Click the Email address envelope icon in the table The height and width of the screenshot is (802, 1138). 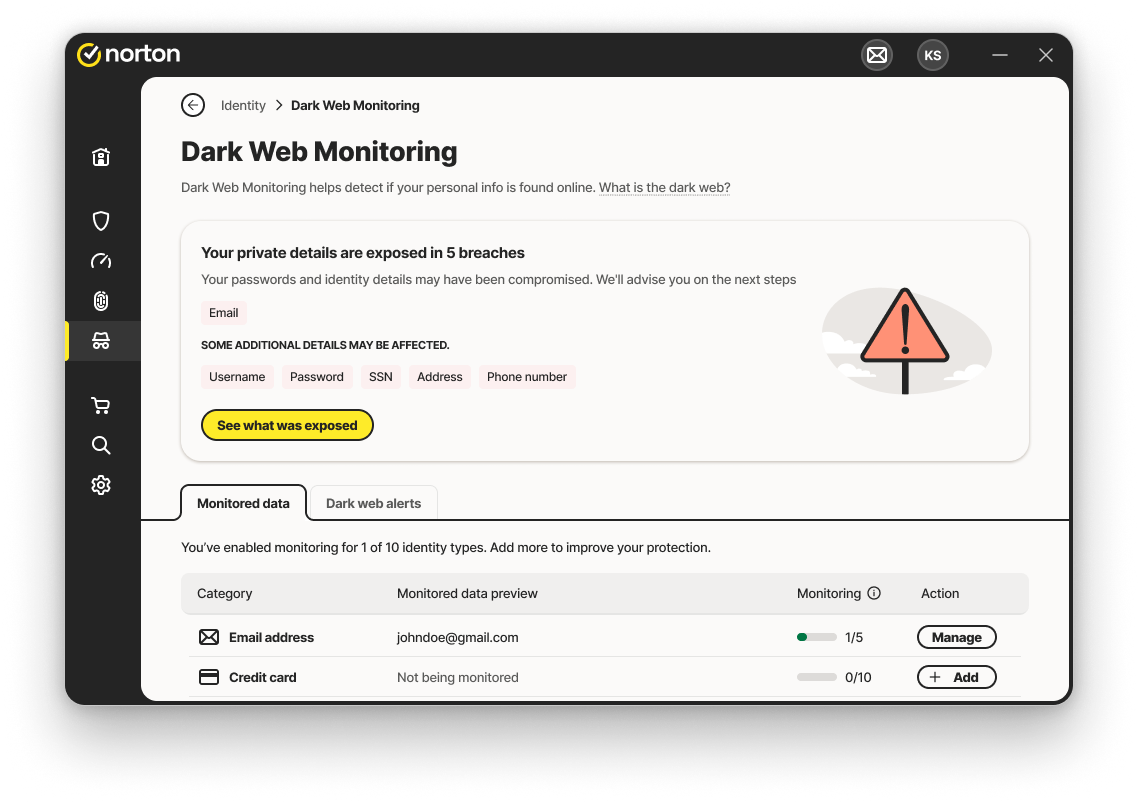209,637
